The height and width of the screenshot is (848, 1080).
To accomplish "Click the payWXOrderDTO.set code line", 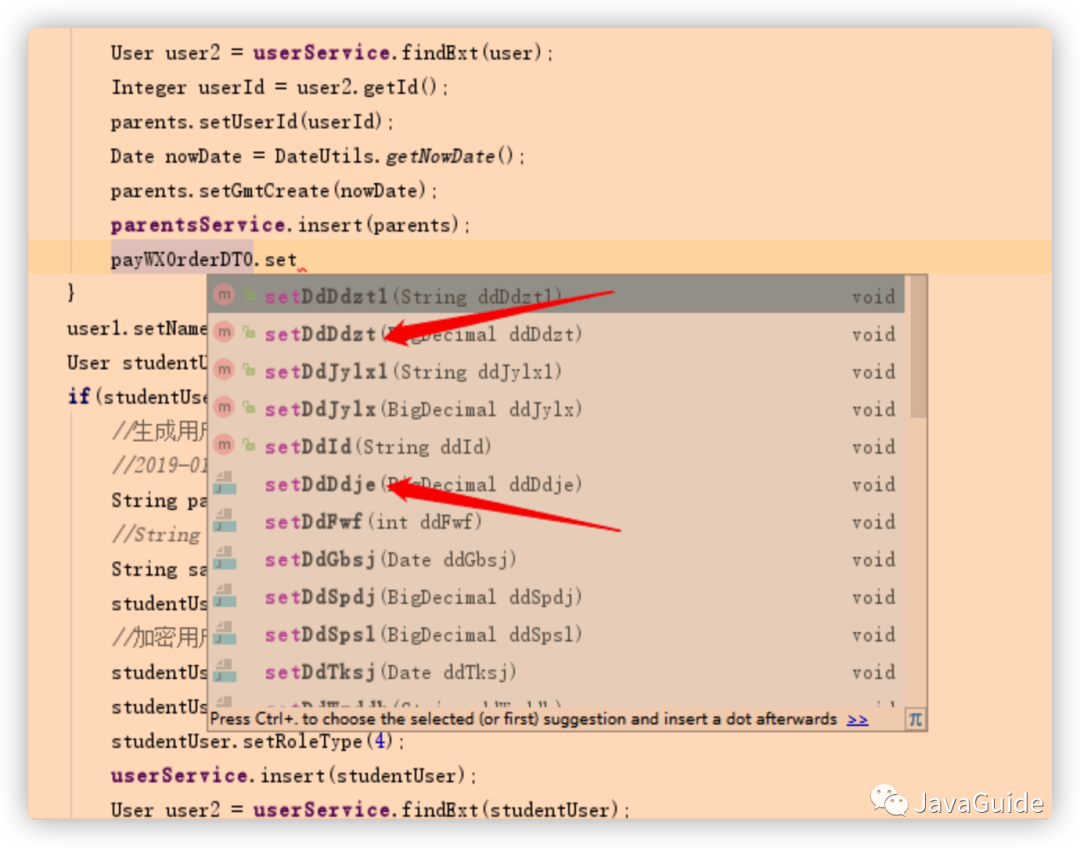I will click(204, 260).
